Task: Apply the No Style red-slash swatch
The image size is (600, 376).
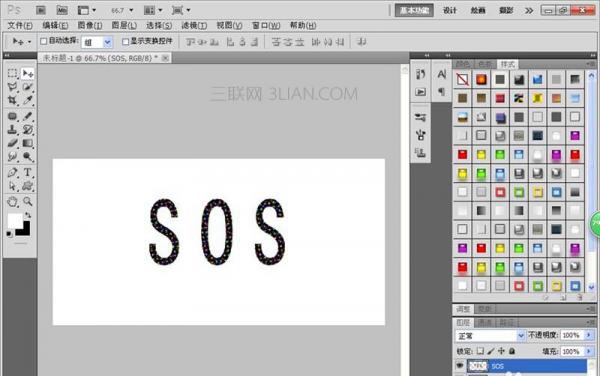Action: point(462,79)
